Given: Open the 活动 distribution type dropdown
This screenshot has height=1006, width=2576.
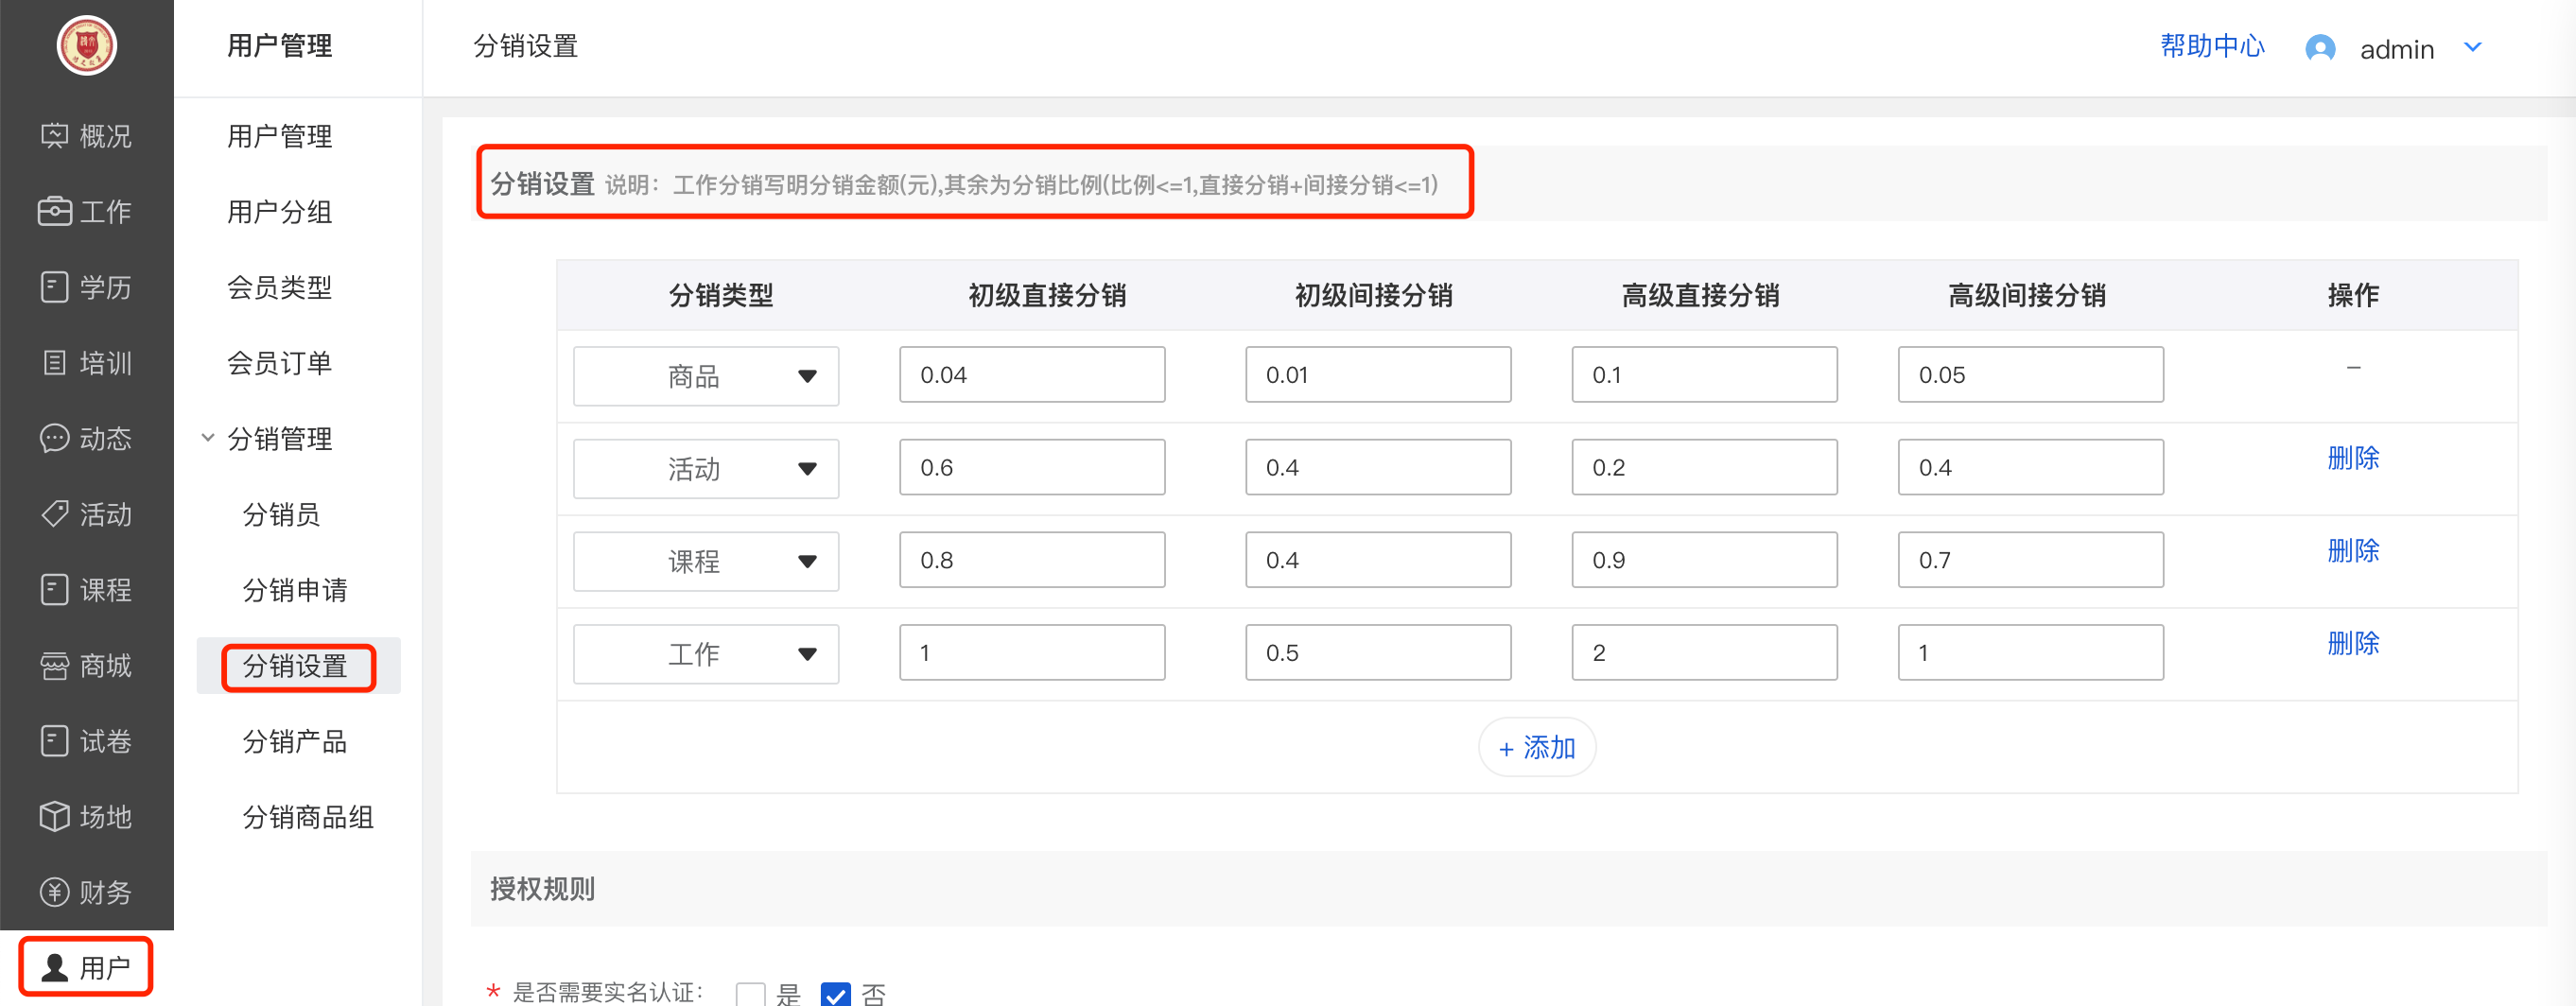Looking at the screenshot, I should [x=706, y=468].
